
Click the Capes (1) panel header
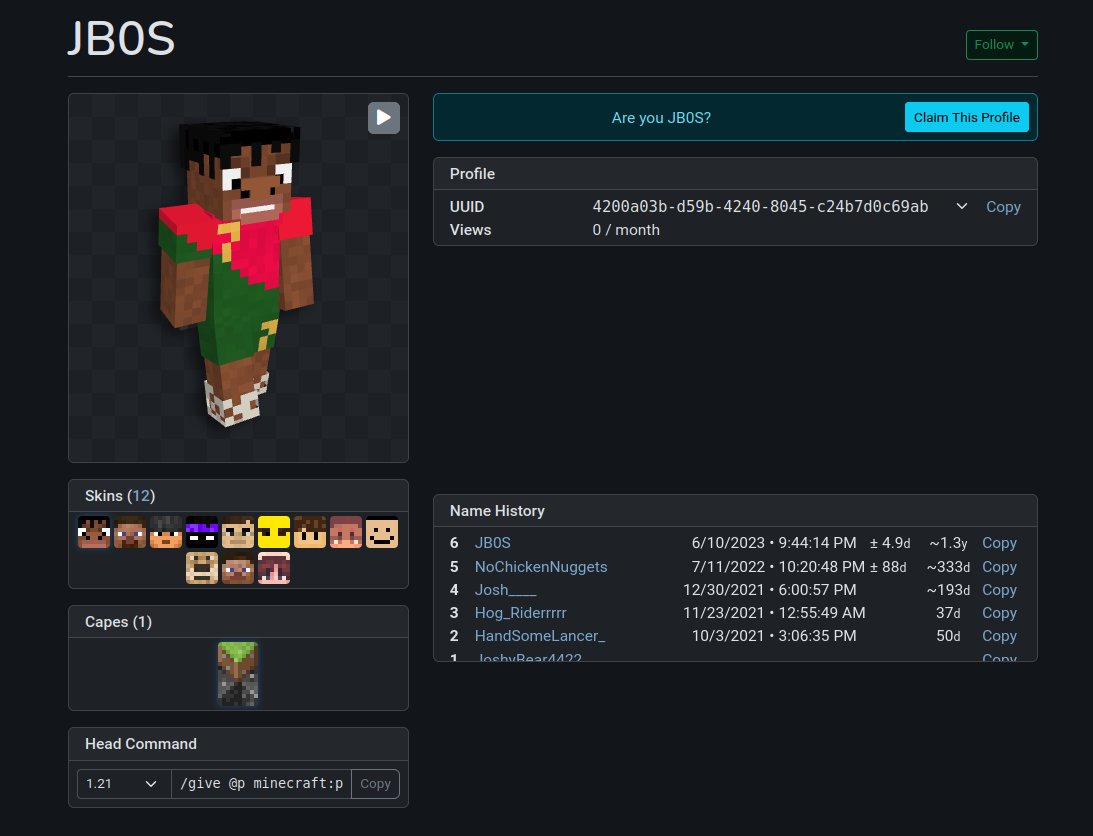pos(238,622)
